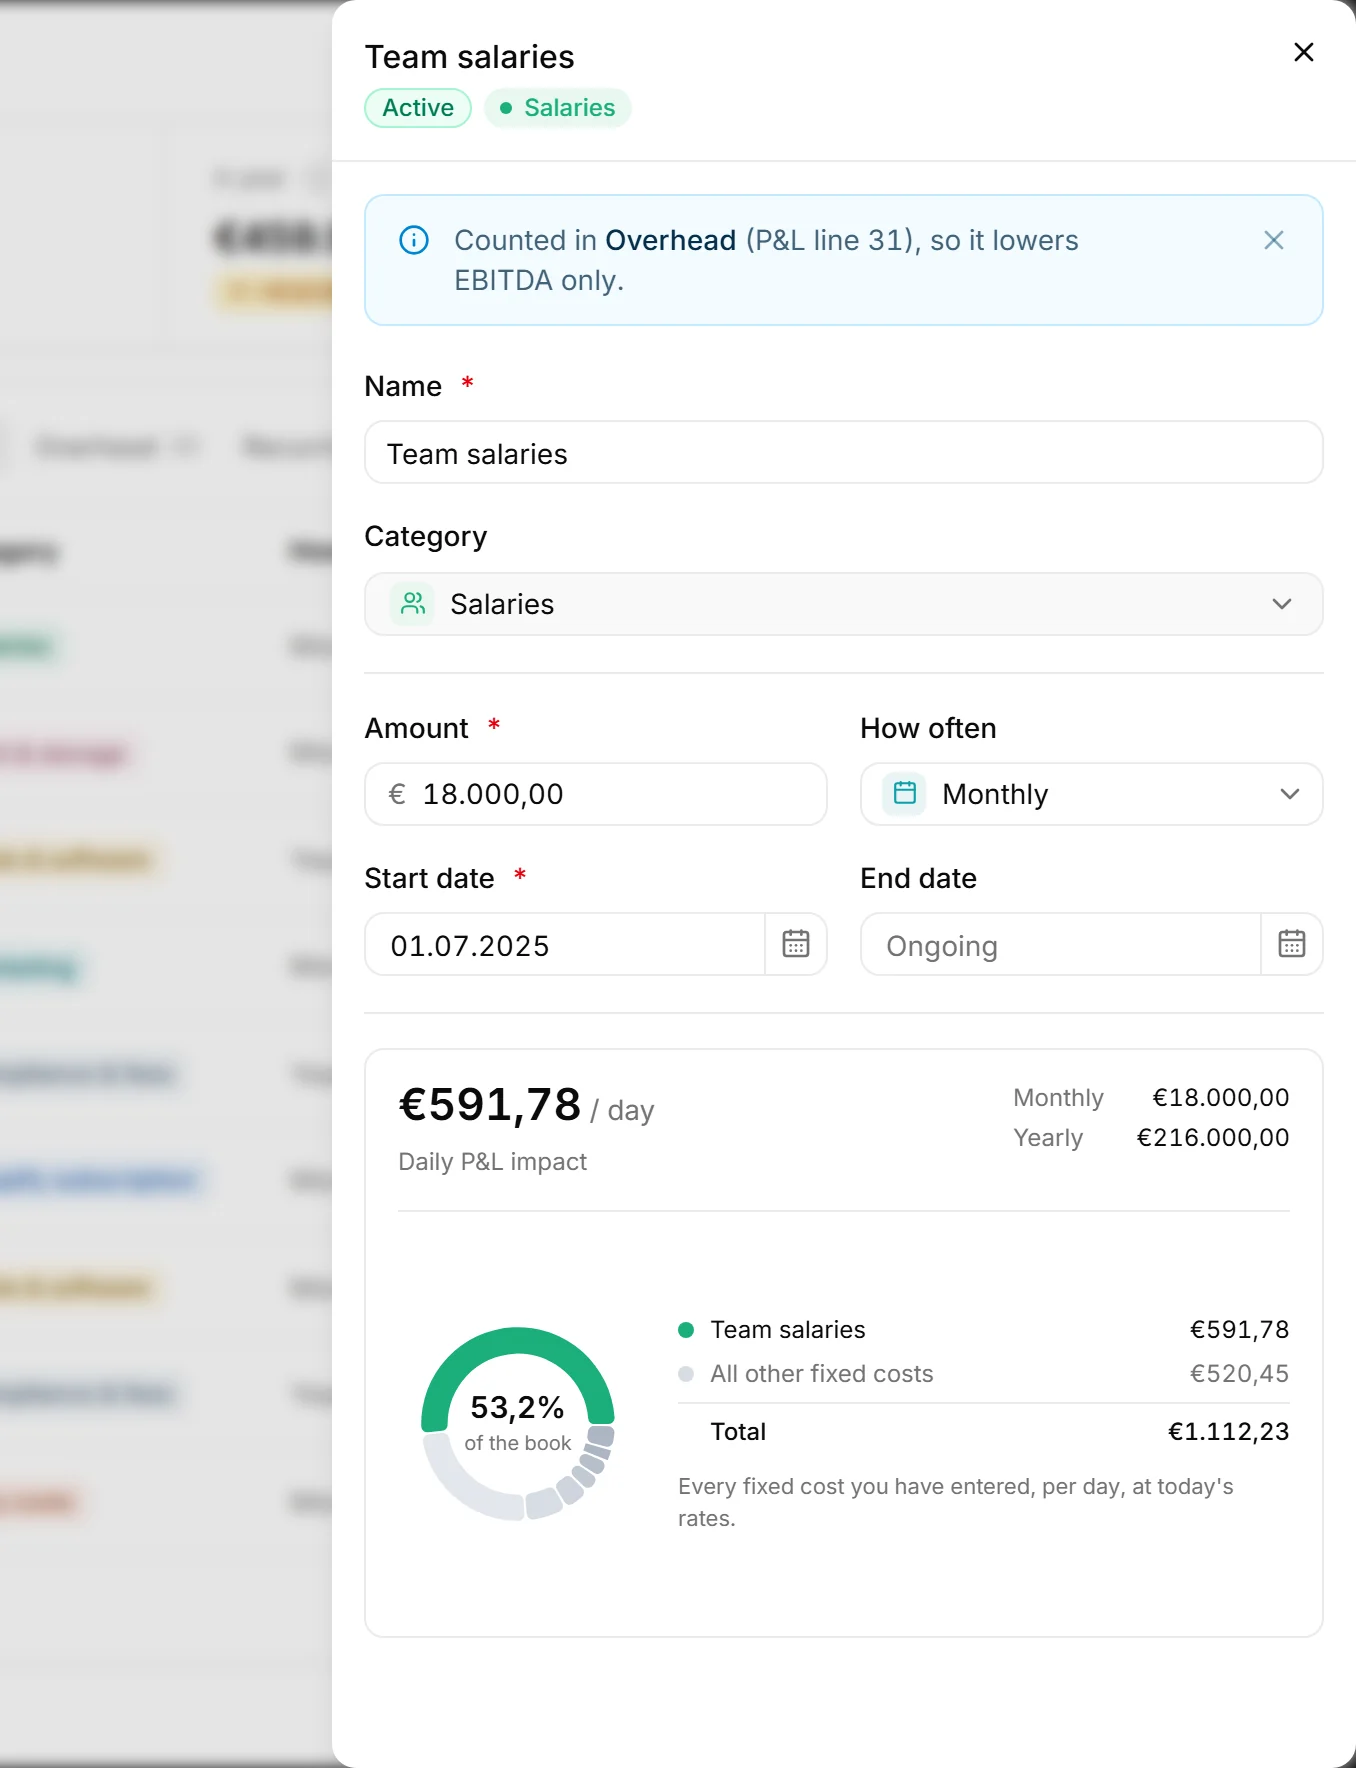Click the Start date field 01.07.2025

[x=565, y=944]
